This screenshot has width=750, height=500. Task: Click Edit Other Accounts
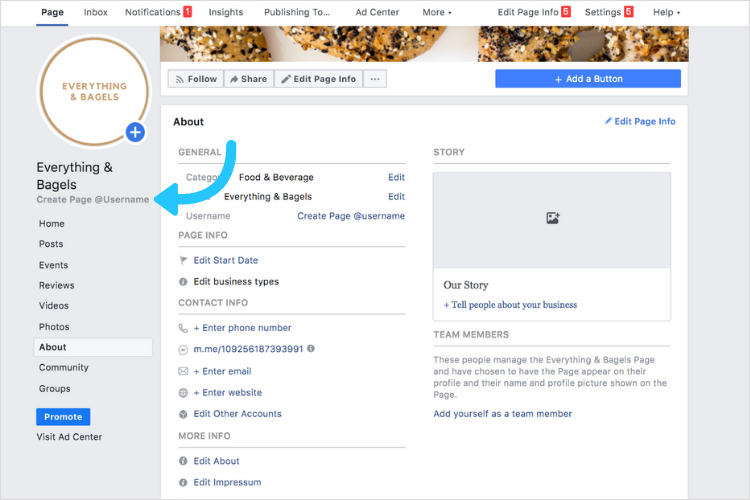click(238, 414)
